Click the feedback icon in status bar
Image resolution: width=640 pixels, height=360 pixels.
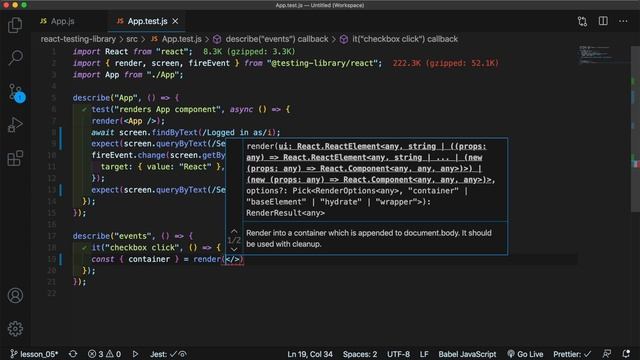click(x=607, y=354)
